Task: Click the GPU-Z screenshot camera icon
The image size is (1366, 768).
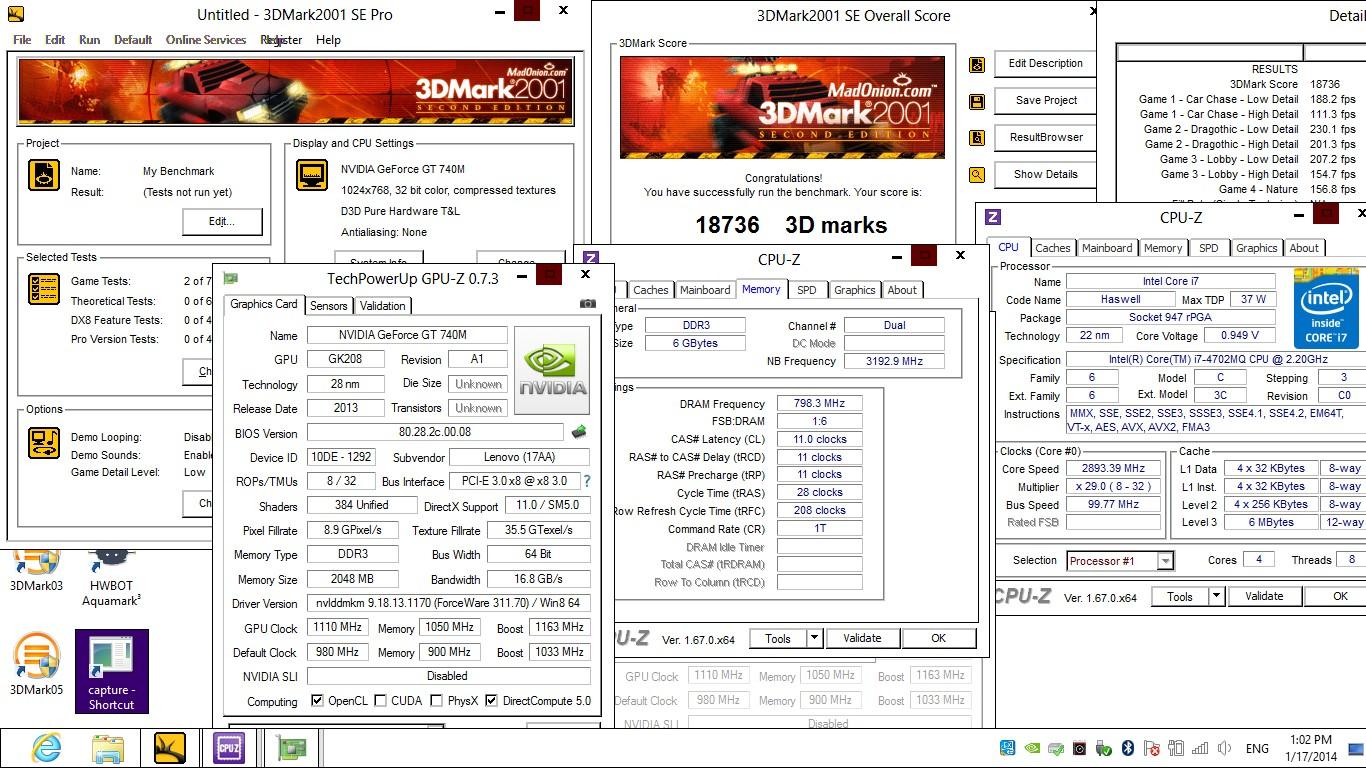Action: tap(587, 304)
